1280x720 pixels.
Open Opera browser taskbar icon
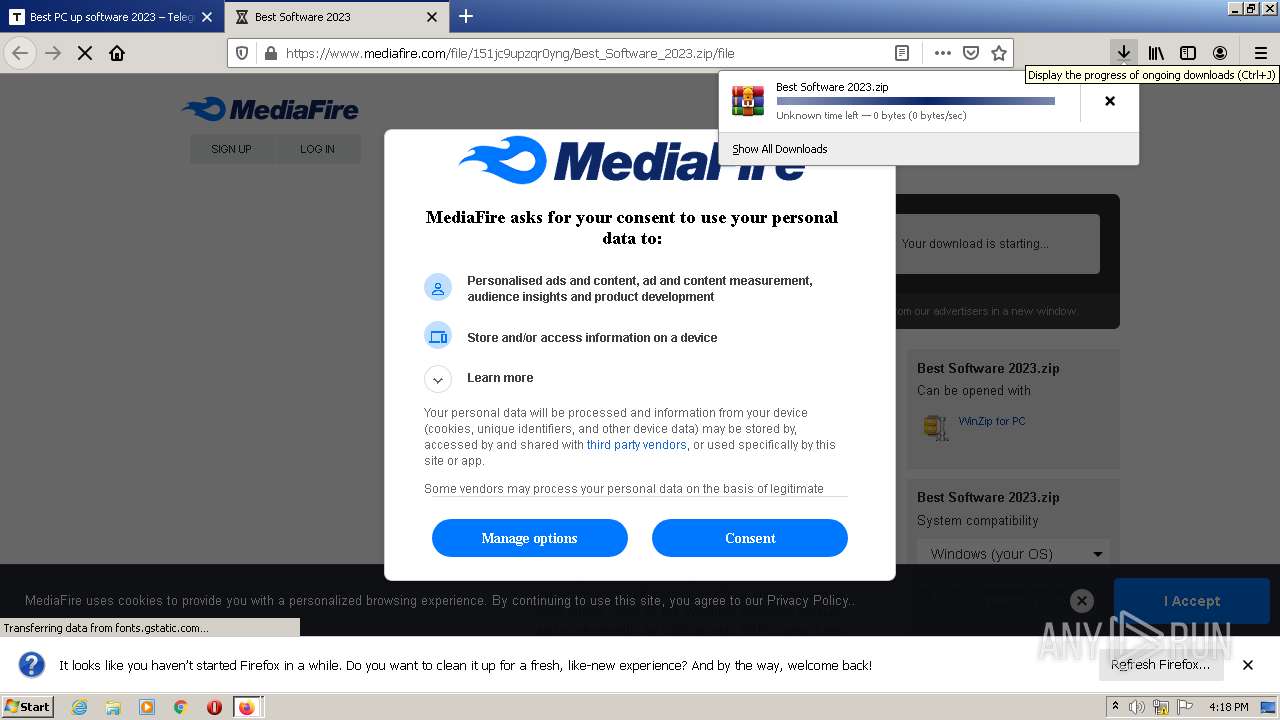[214, 707]
